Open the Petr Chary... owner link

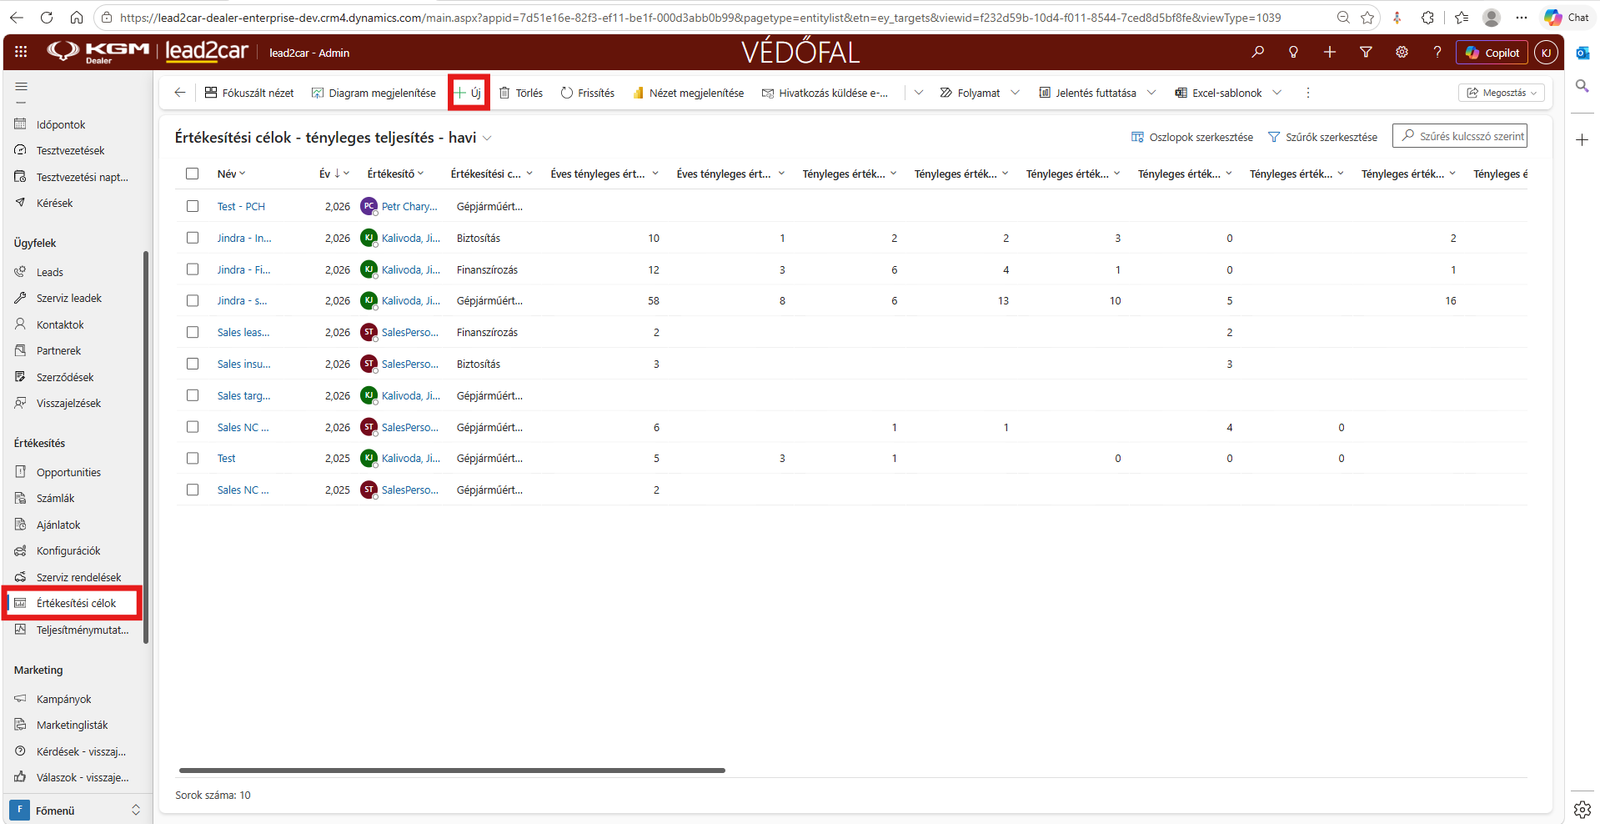click(x=410, y=206)
